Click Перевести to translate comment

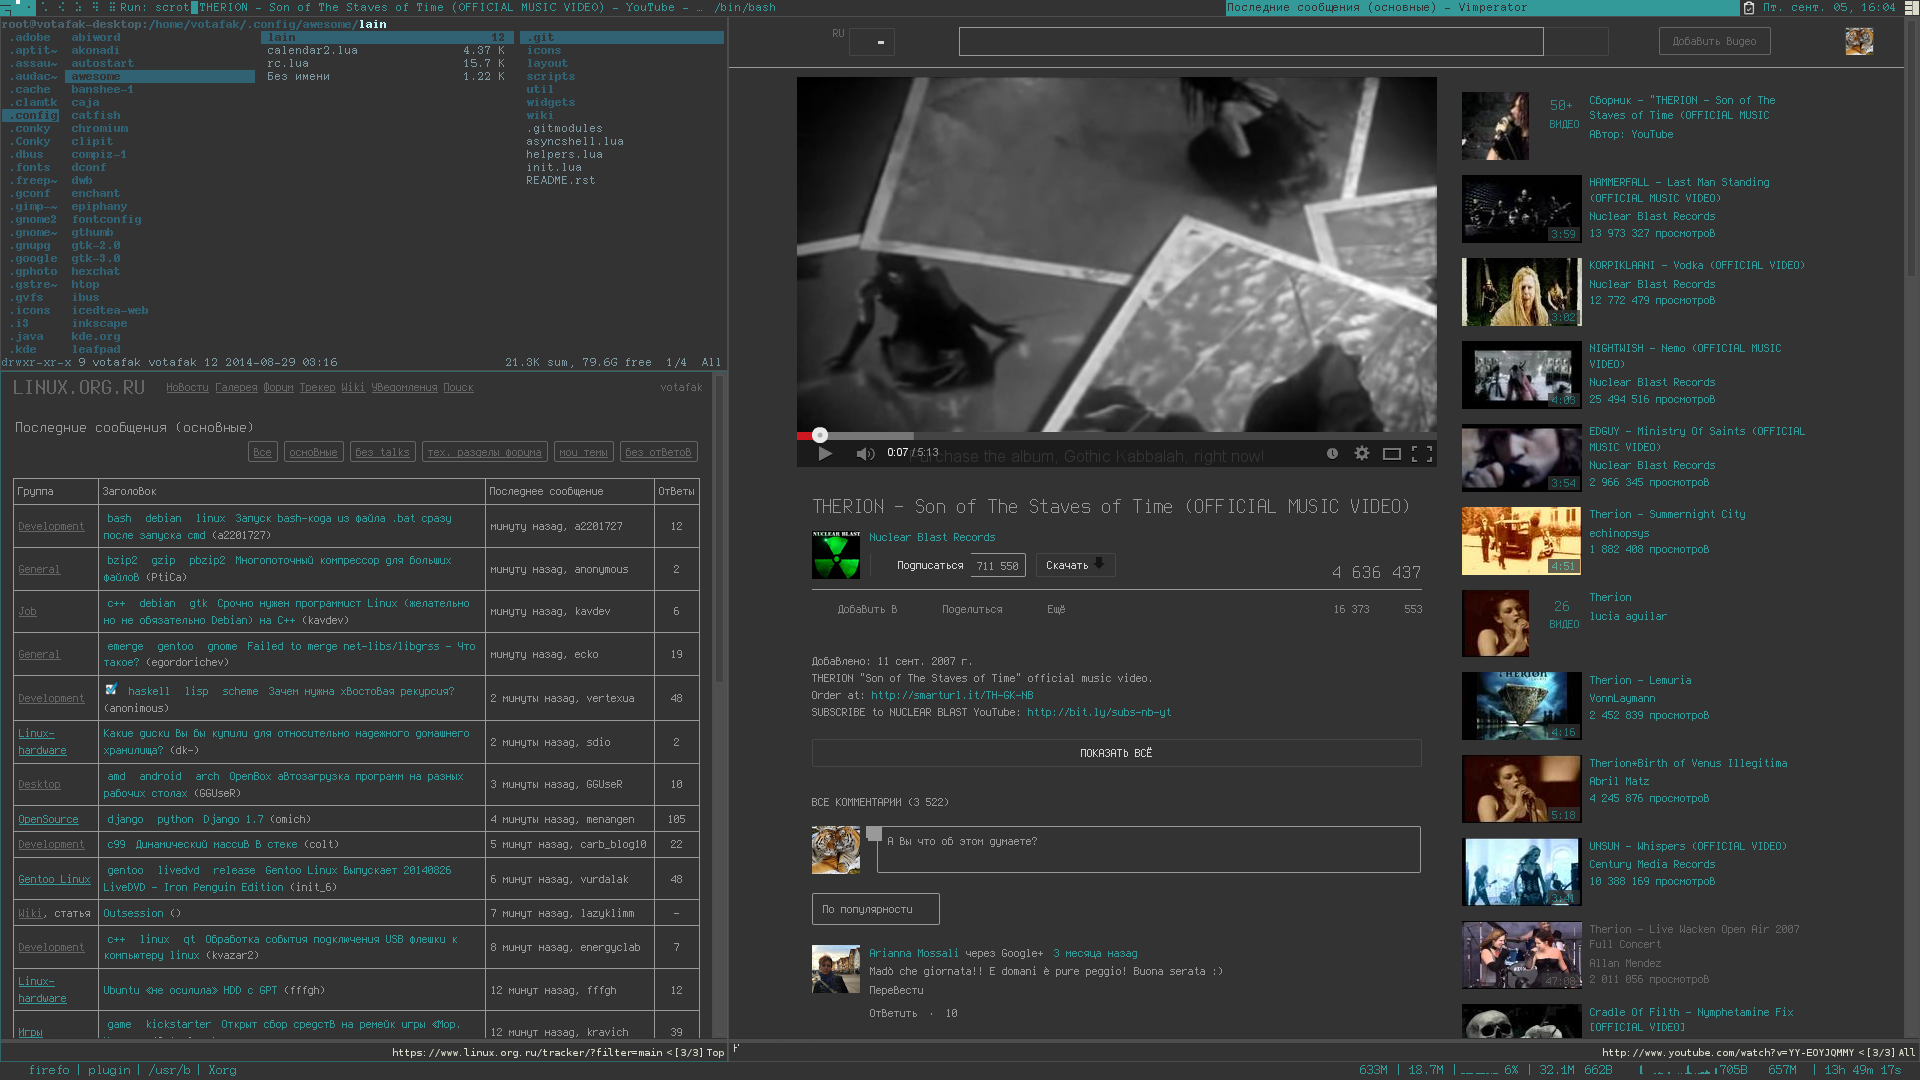coord(896,990)
